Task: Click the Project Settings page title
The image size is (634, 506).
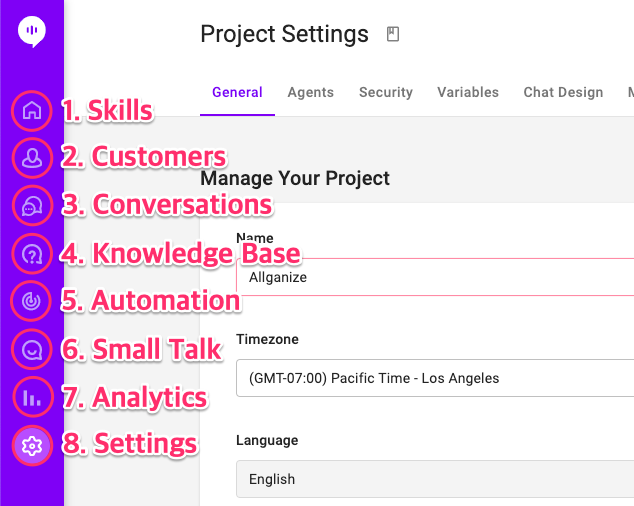Action: click(x=284, y=34)
